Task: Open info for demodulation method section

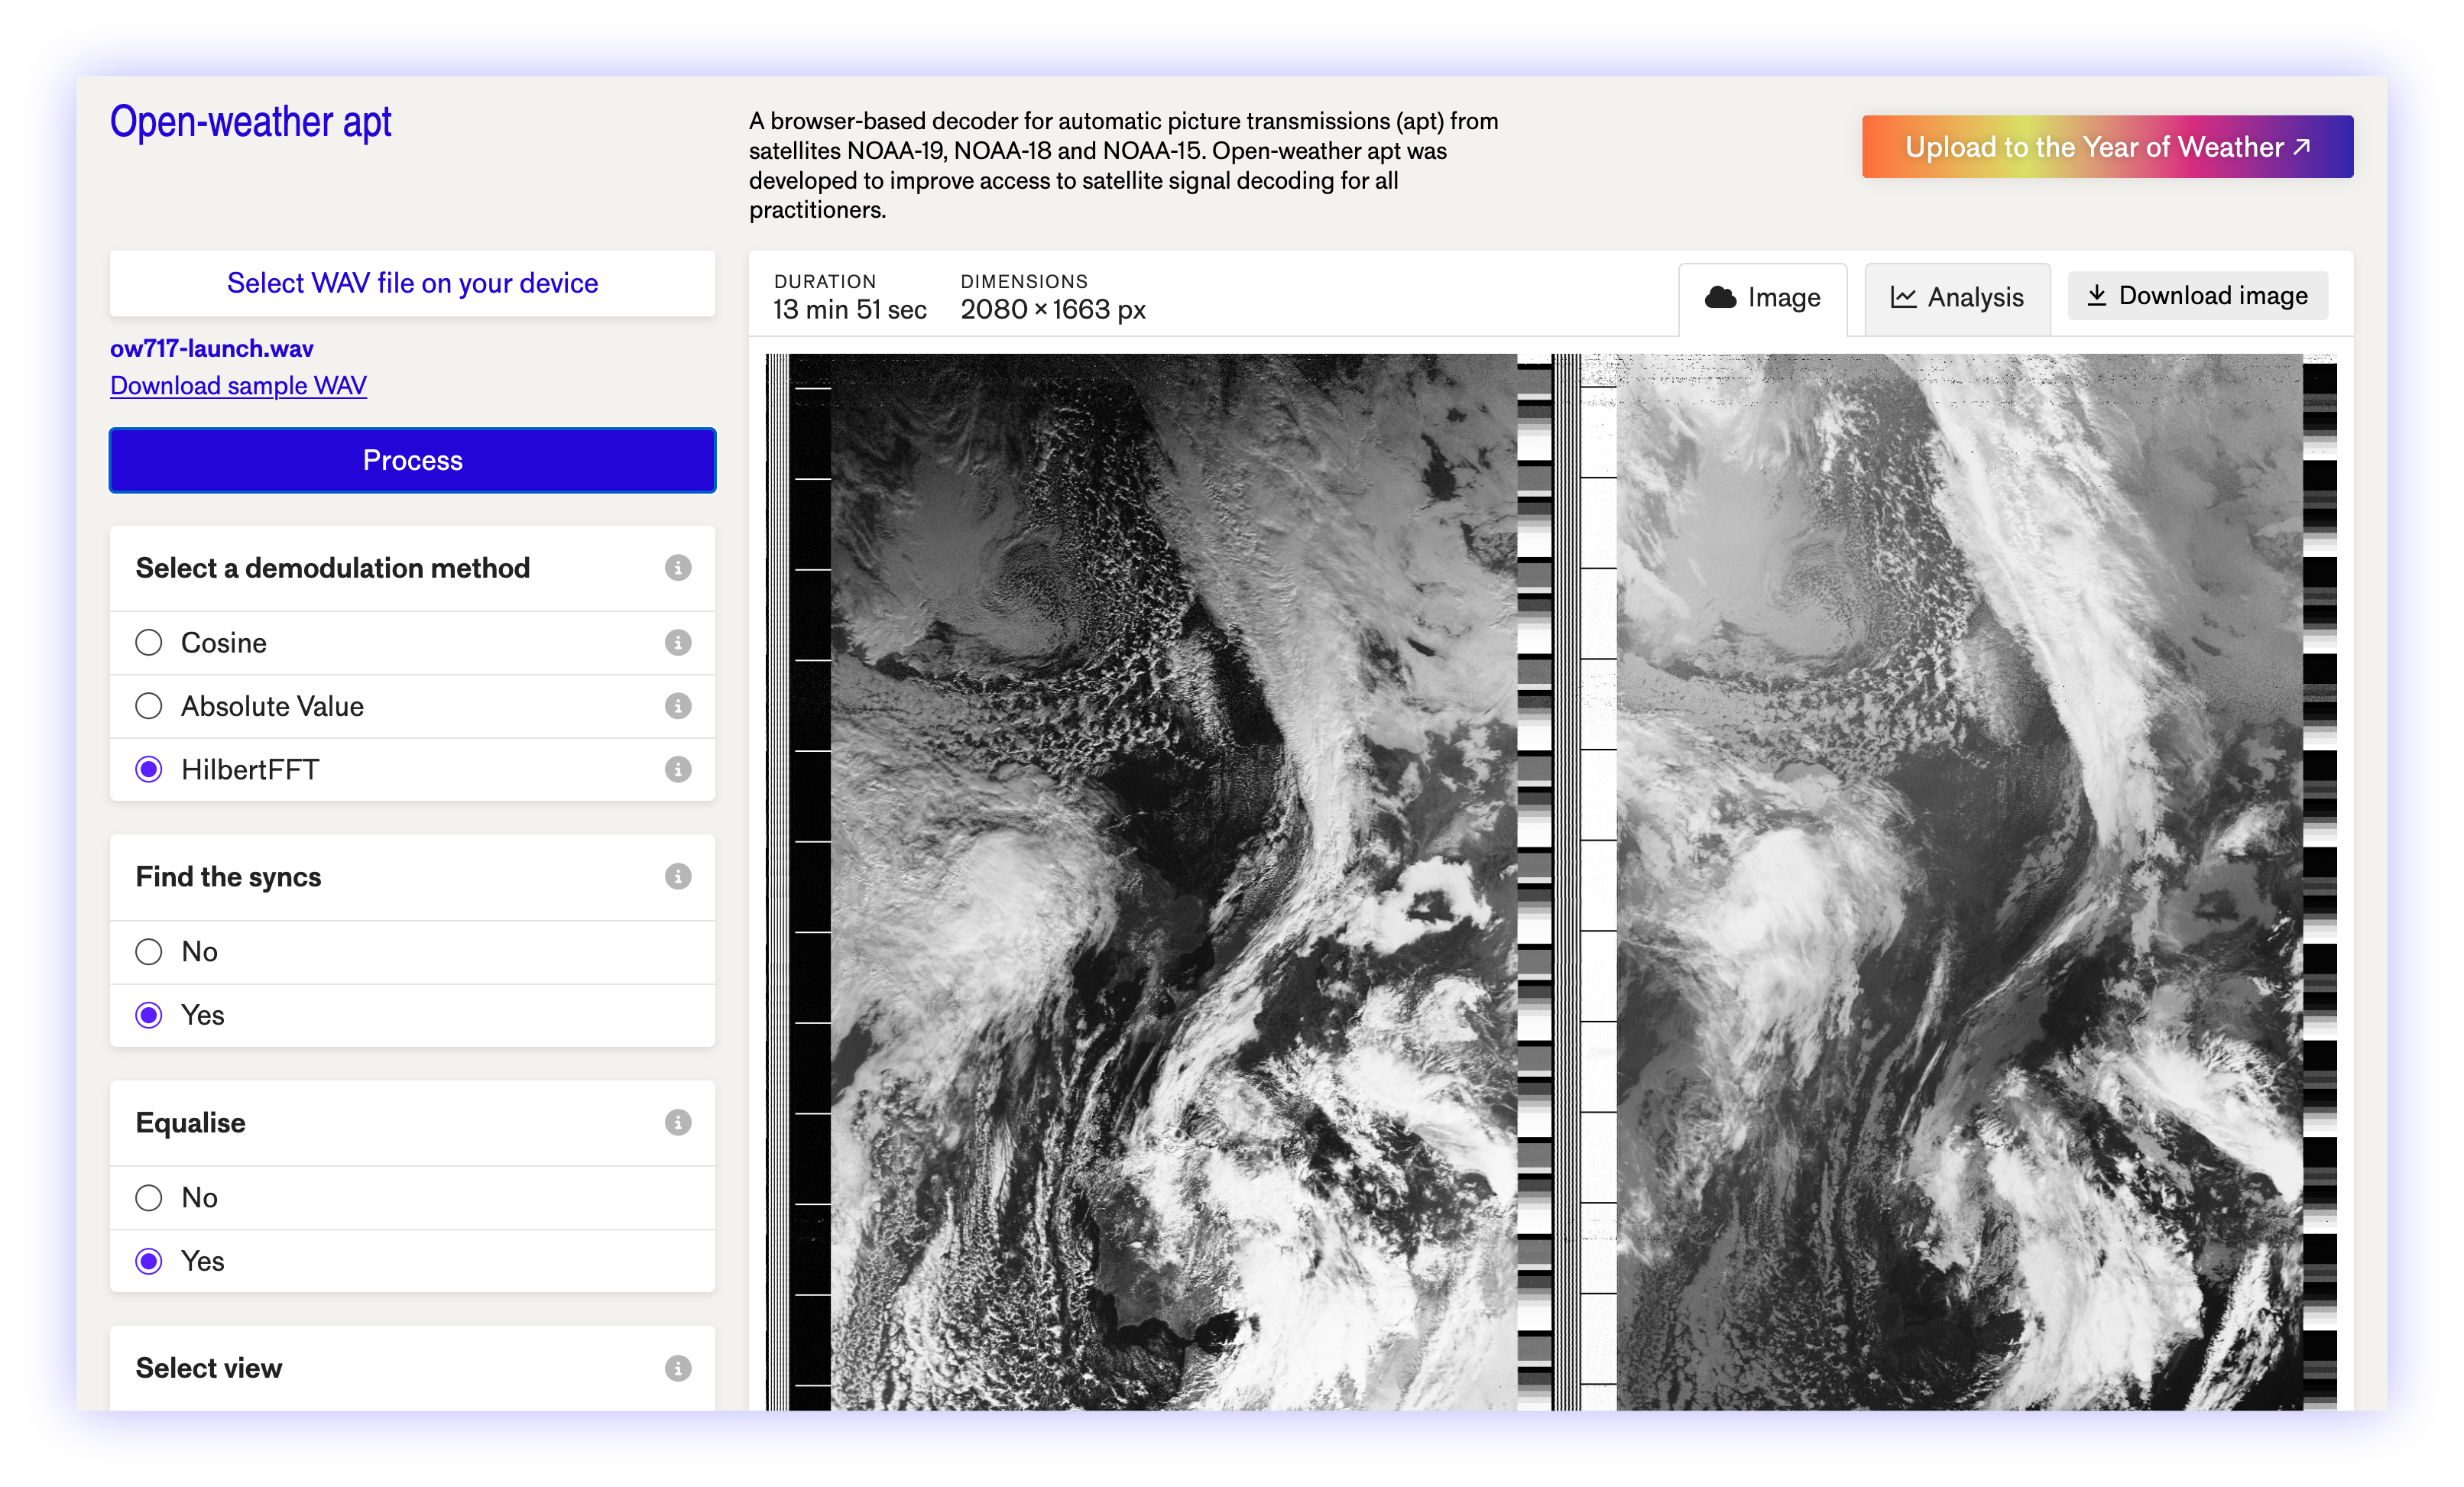Action: pyautogui.click(x=678, y=568)
